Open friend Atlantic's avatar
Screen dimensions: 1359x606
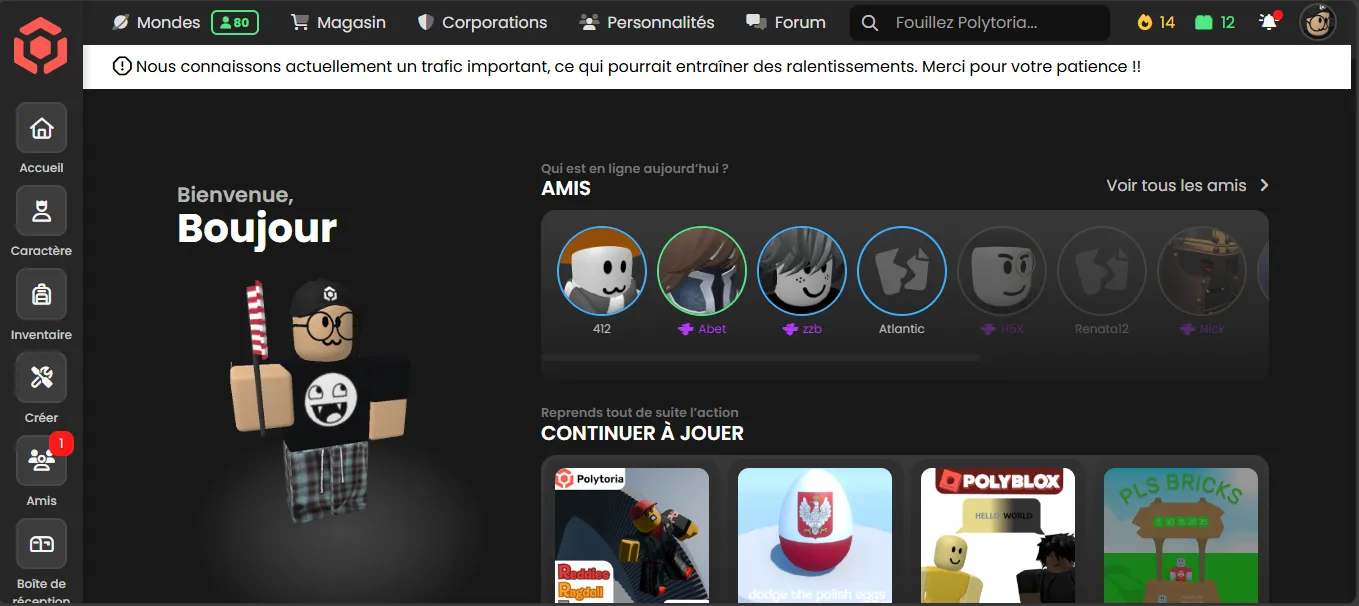pyautogui.click(x=902, y=271)
